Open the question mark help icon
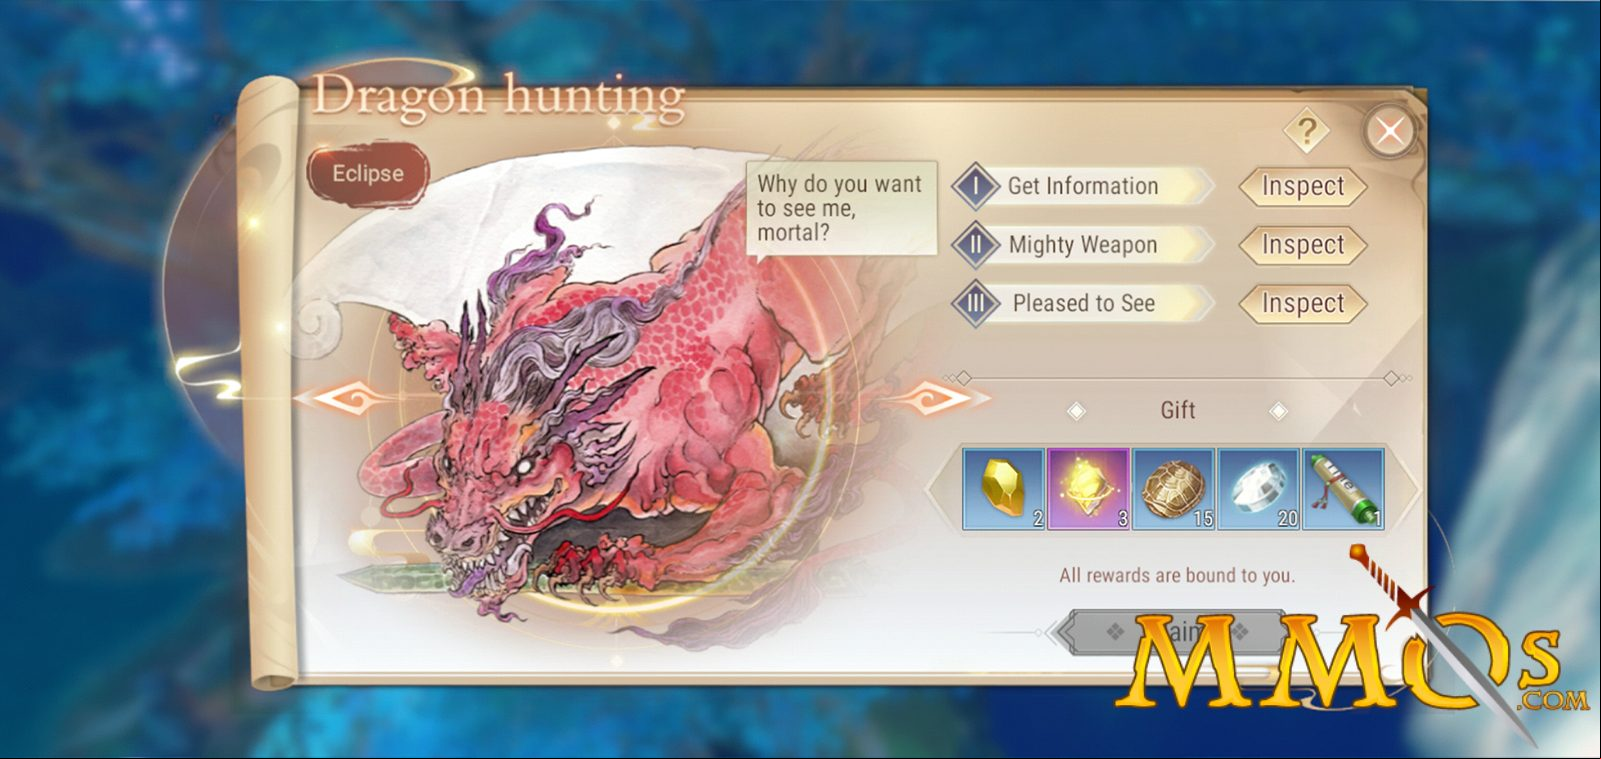This screenshot has height=759, width=1601. pos(1306,130)
